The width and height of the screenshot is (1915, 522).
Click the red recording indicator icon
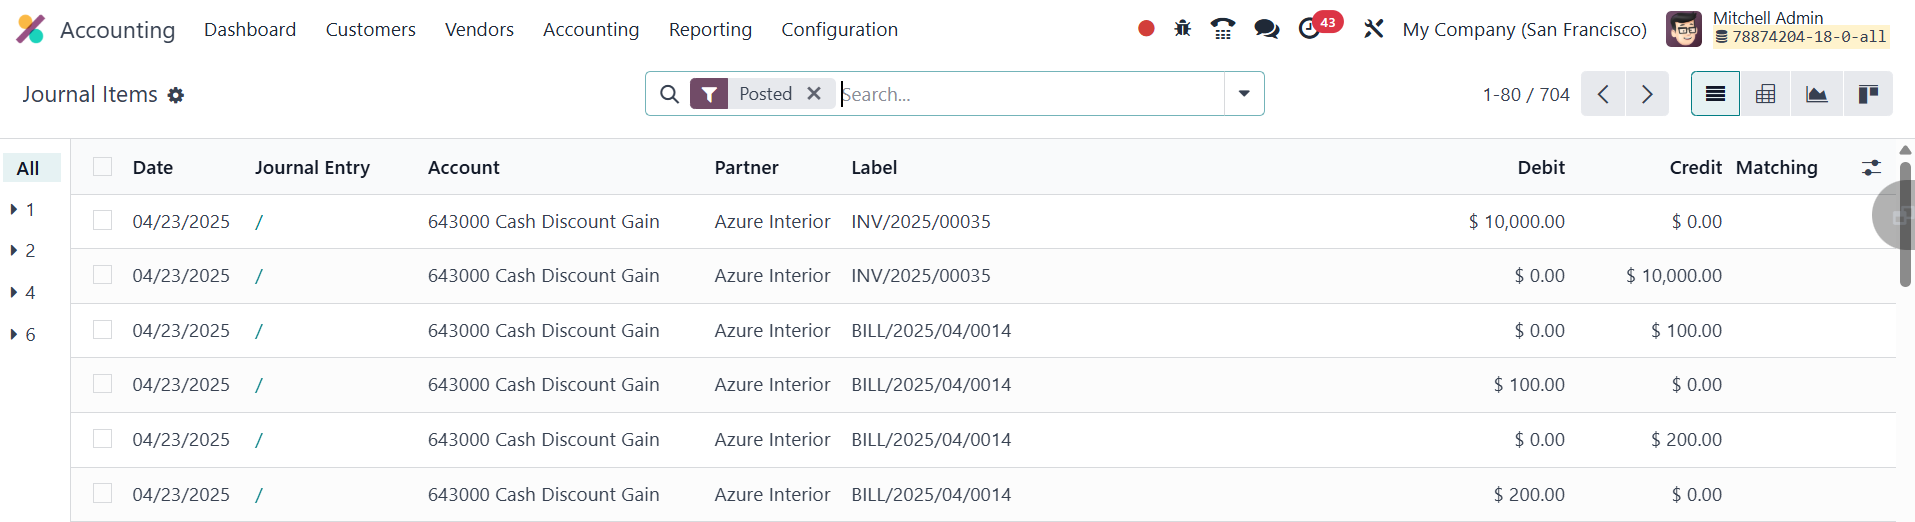tap(1146, 29)
